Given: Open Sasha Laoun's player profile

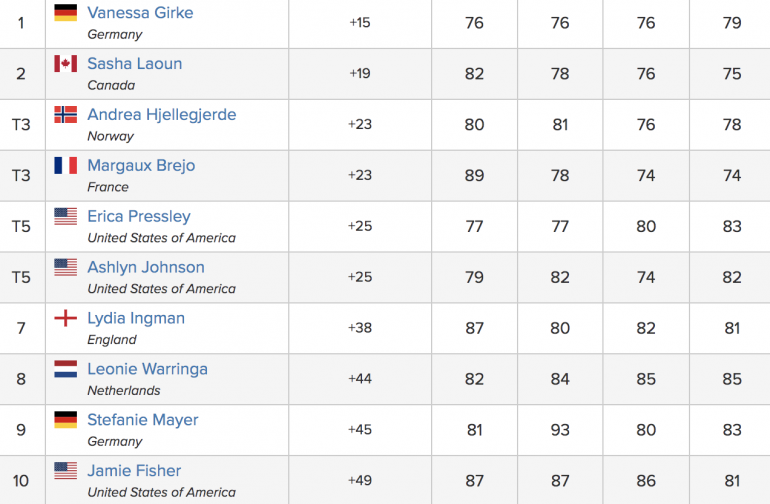Looking at the screenshot, I should [x=135, y=63].
